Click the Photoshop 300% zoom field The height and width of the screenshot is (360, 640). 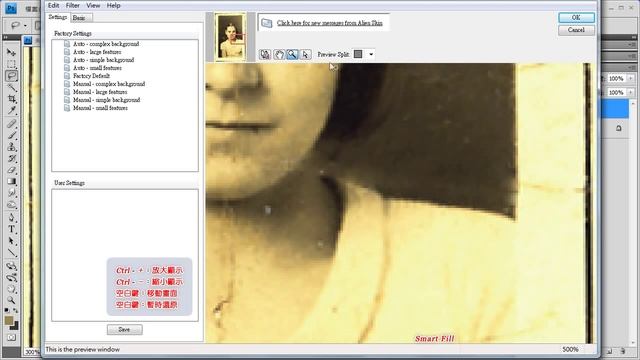(32, 352)
